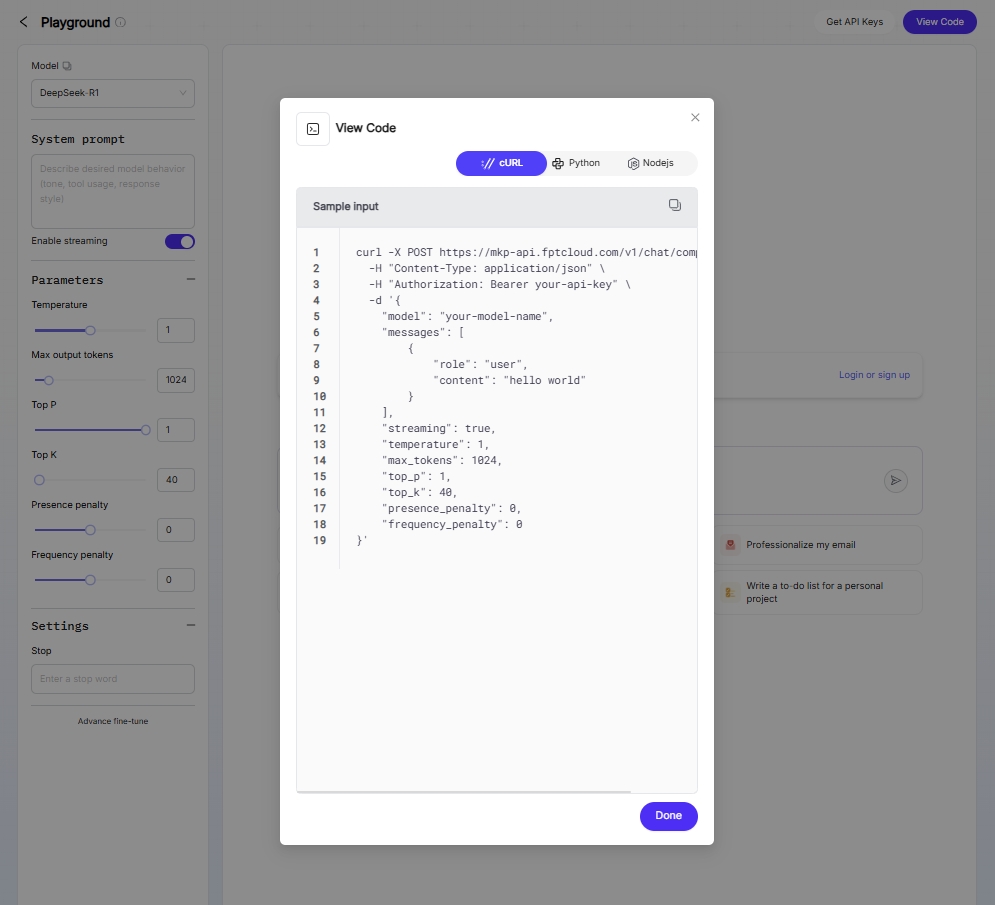
Task: Click the copy icon beside Model label
Action: tap(67, 66)
